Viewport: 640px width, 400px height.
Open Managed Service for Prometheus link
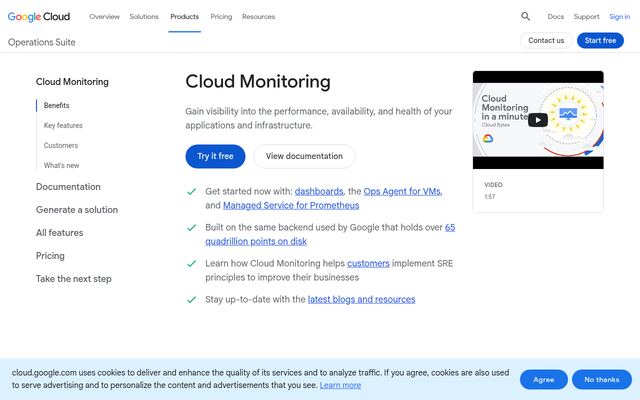[x=291, y=205]
